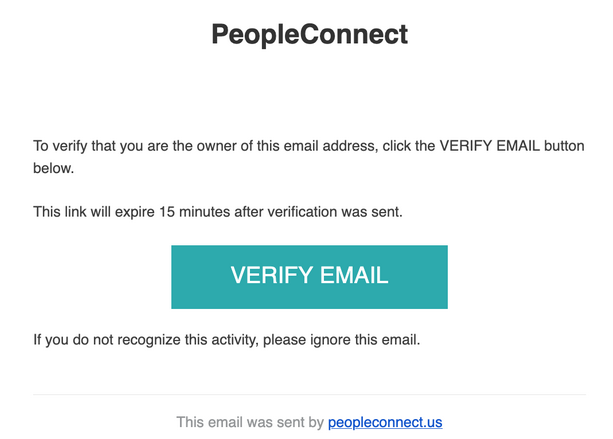Screen dimensions: 613x439
Task: Click the PeopleConnect heading
Action: pos(309,34)
